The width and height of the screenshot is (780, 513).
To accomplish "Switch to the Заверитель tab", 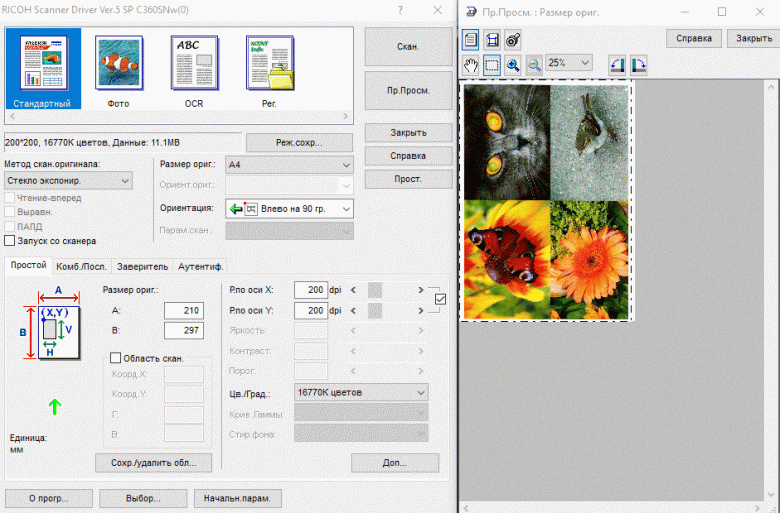I will 142,267.
